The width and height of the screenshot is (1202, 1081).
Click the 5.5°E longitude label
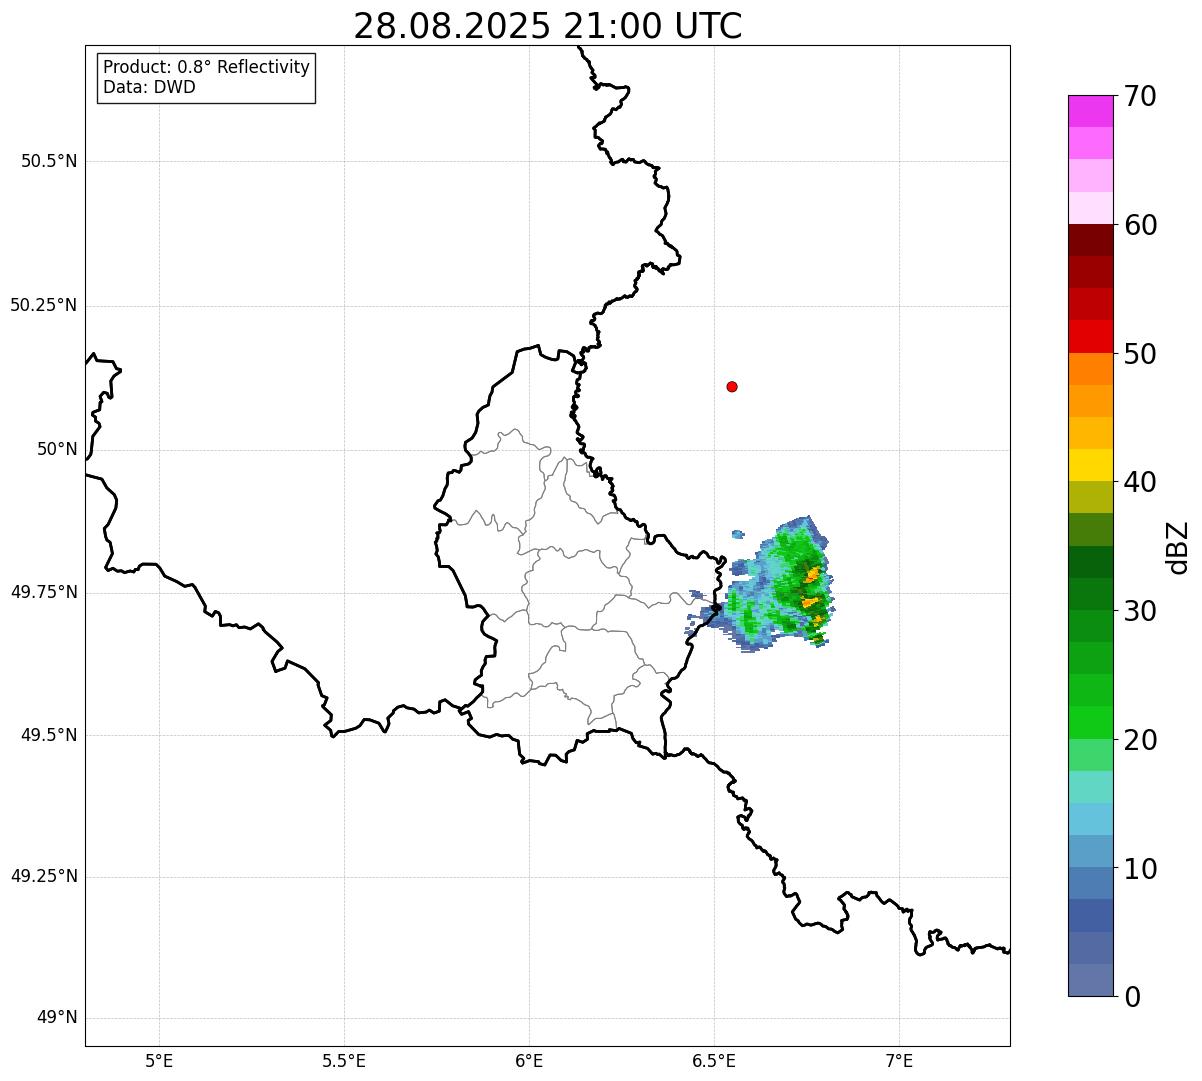pos(344,1060)
